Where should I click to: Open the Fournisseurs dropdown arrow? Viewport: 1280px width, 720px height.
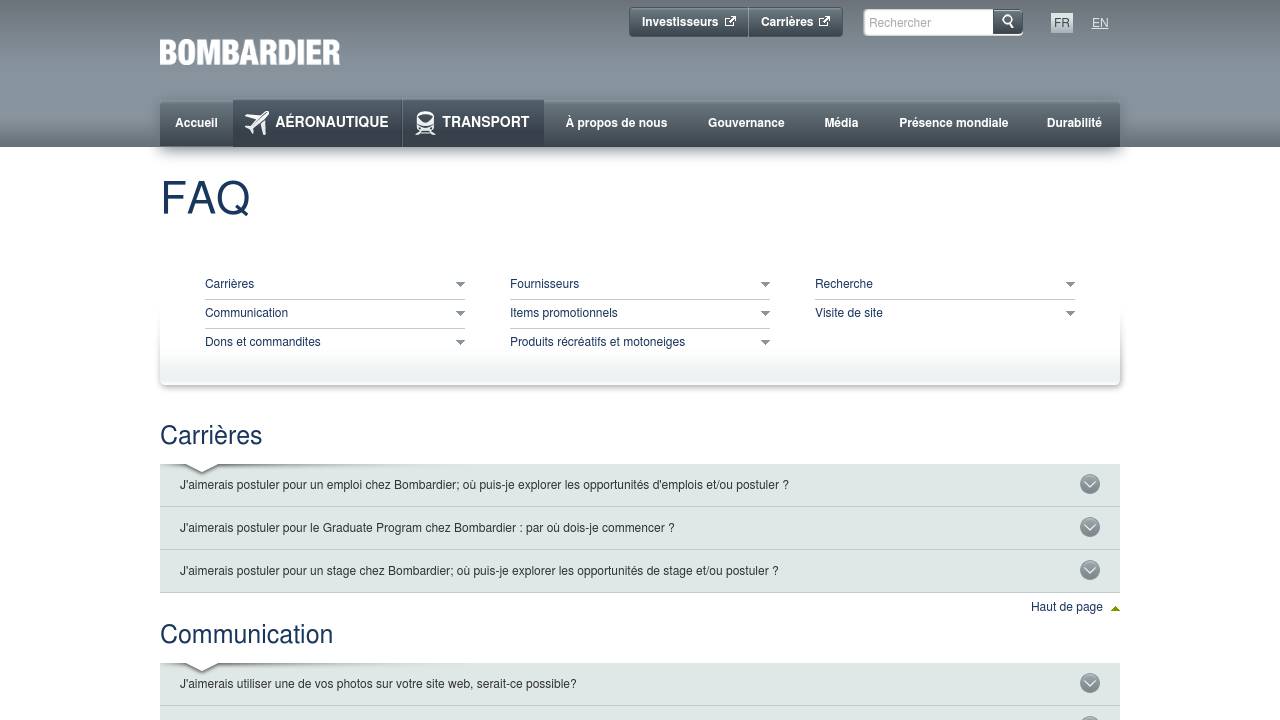(x=765, y=284)
